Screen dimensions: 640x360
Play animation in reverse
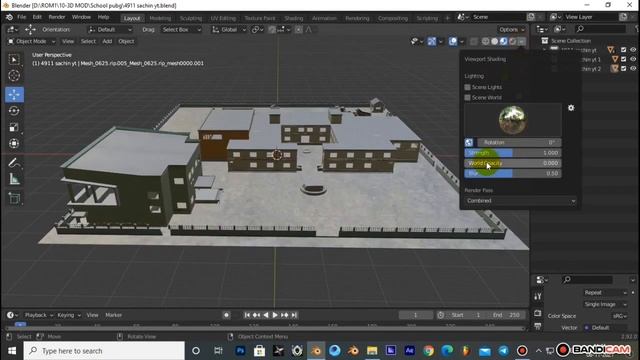[x=266, y=315]
